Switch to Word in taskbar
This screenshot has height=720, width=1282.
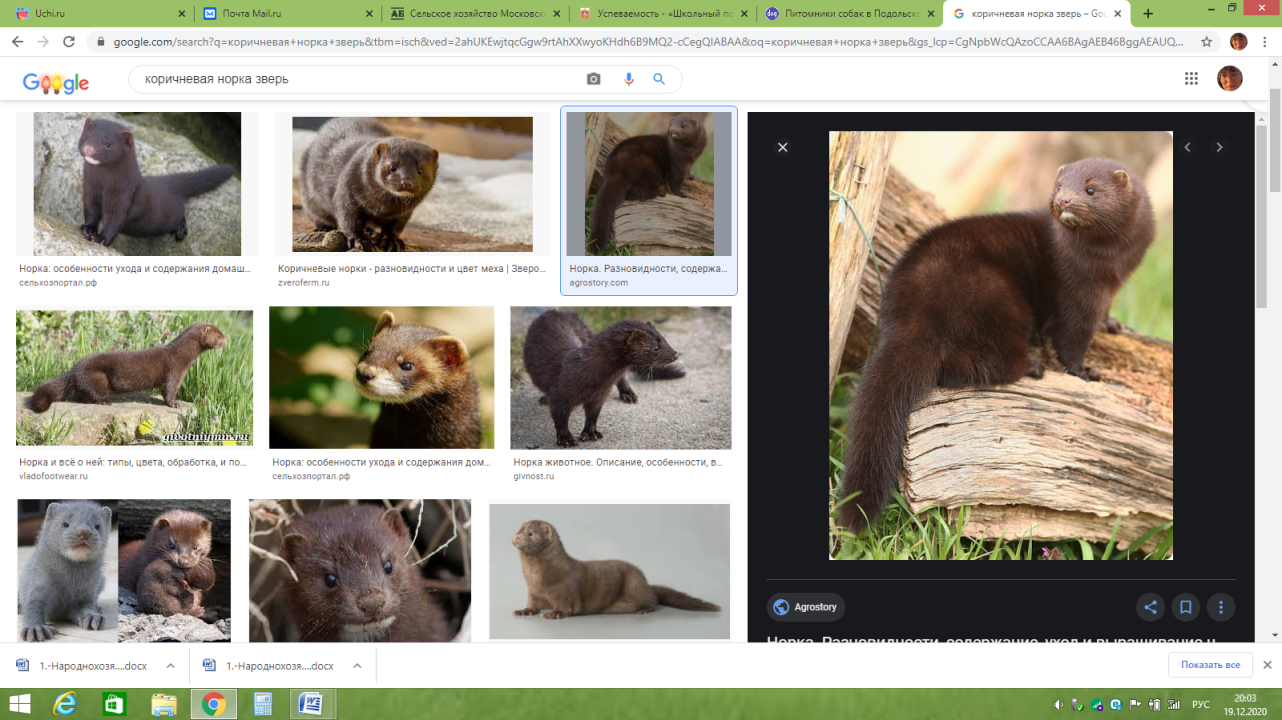311,704
